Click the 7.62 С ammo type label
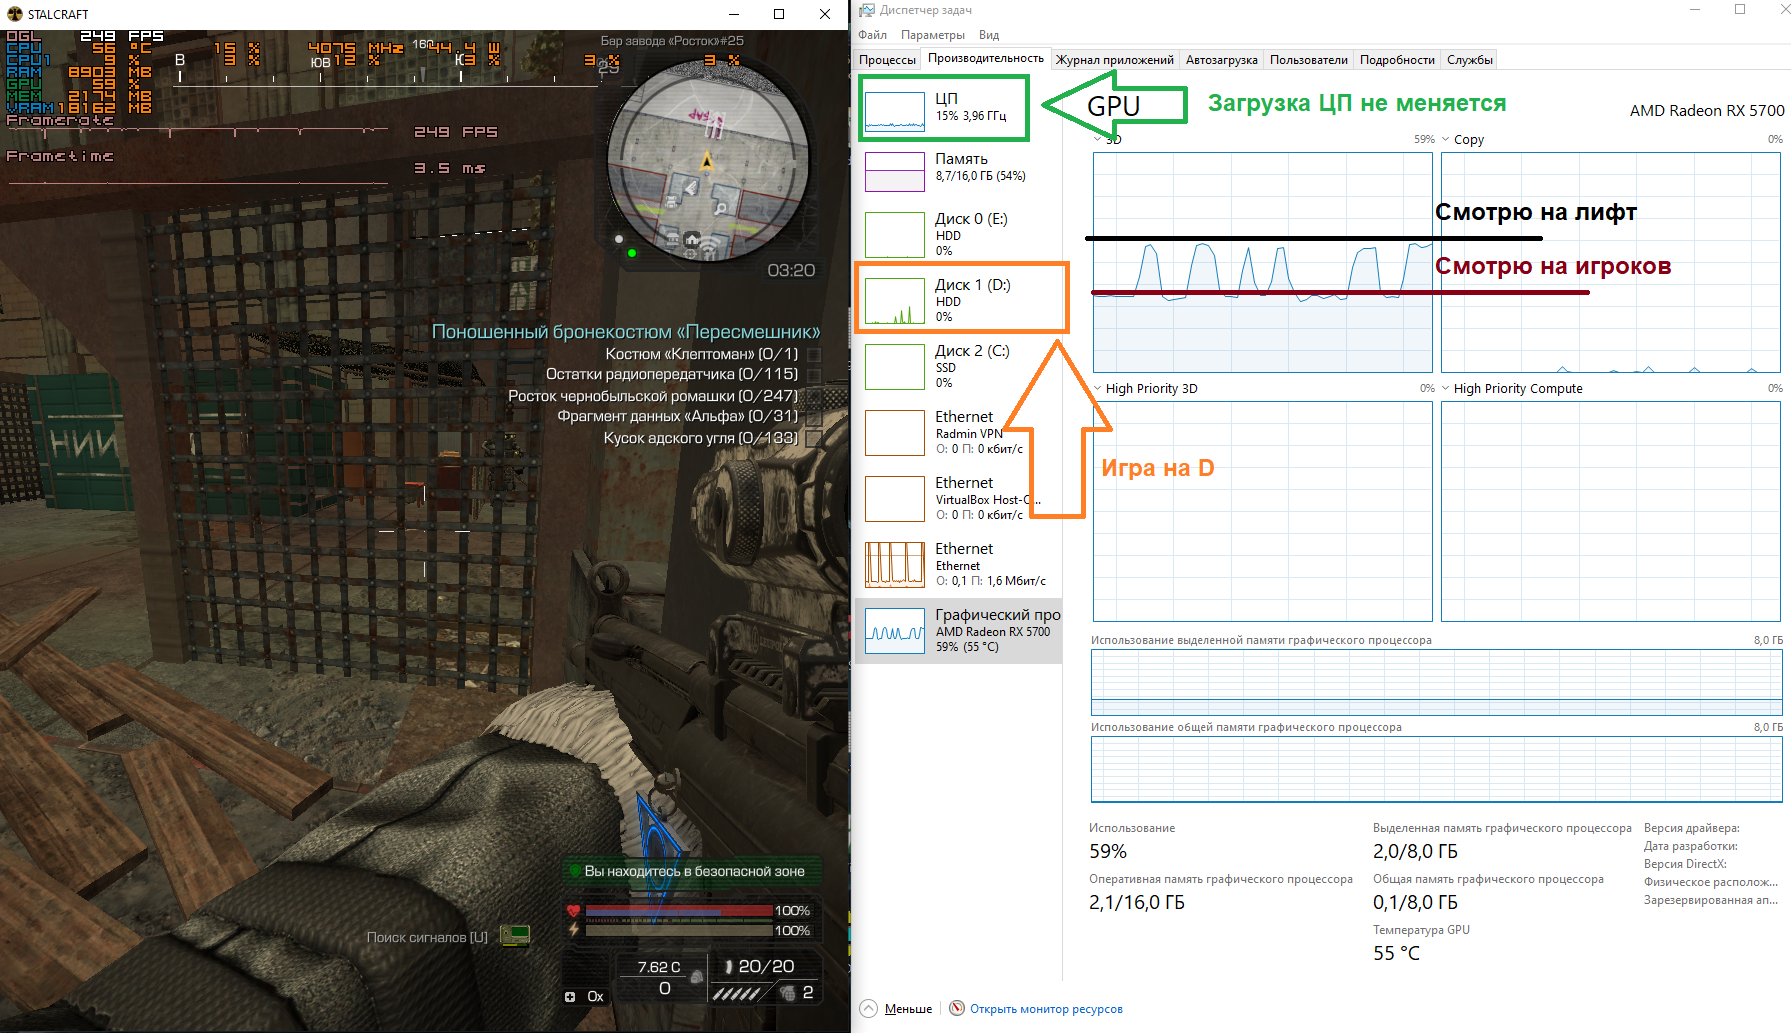 659,967
